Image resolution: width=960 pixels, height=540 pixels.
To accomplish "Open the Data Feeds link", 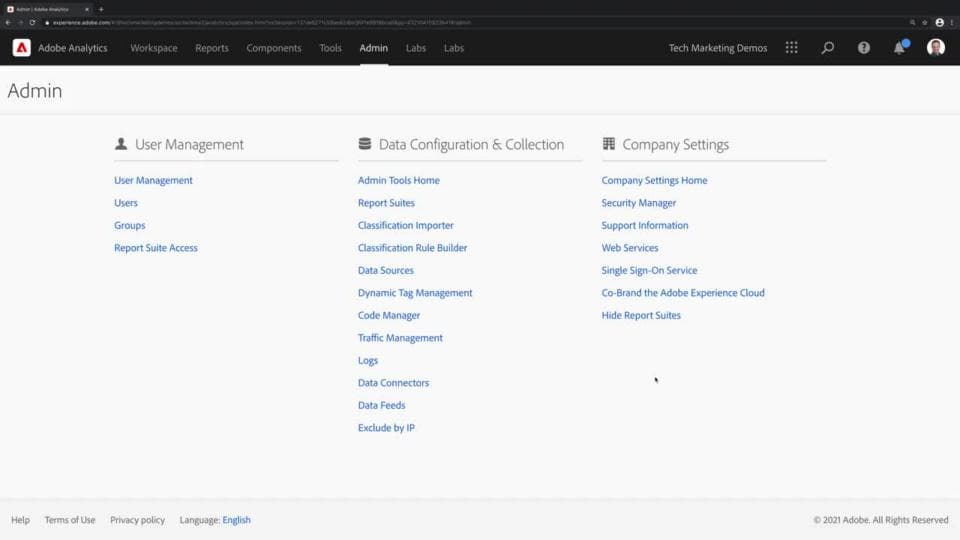I will click(381, 405).
